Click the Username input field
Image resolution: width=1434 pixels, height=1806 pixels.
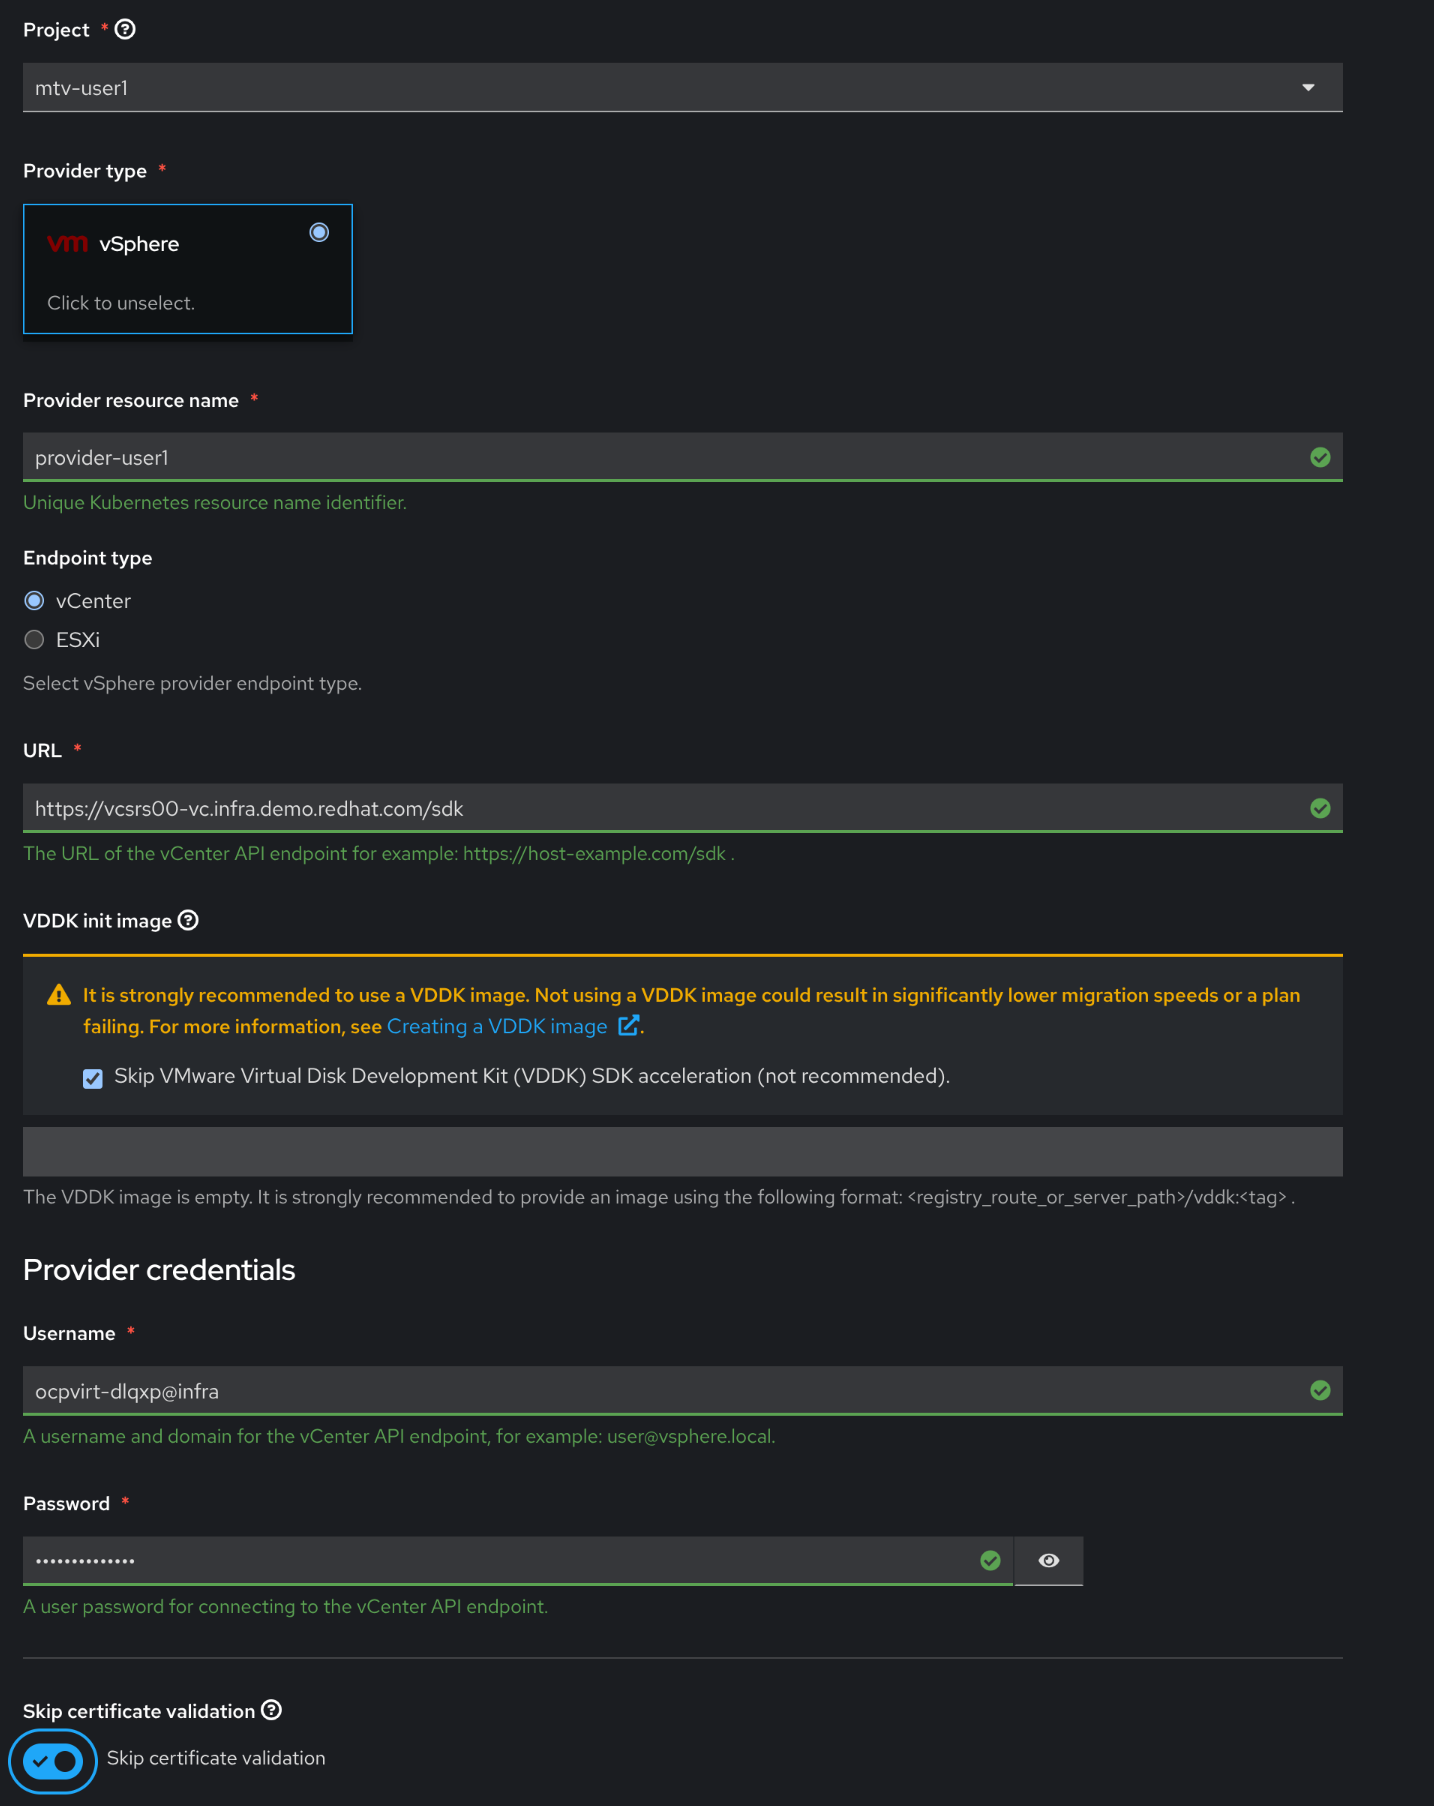click(660, 1391)
